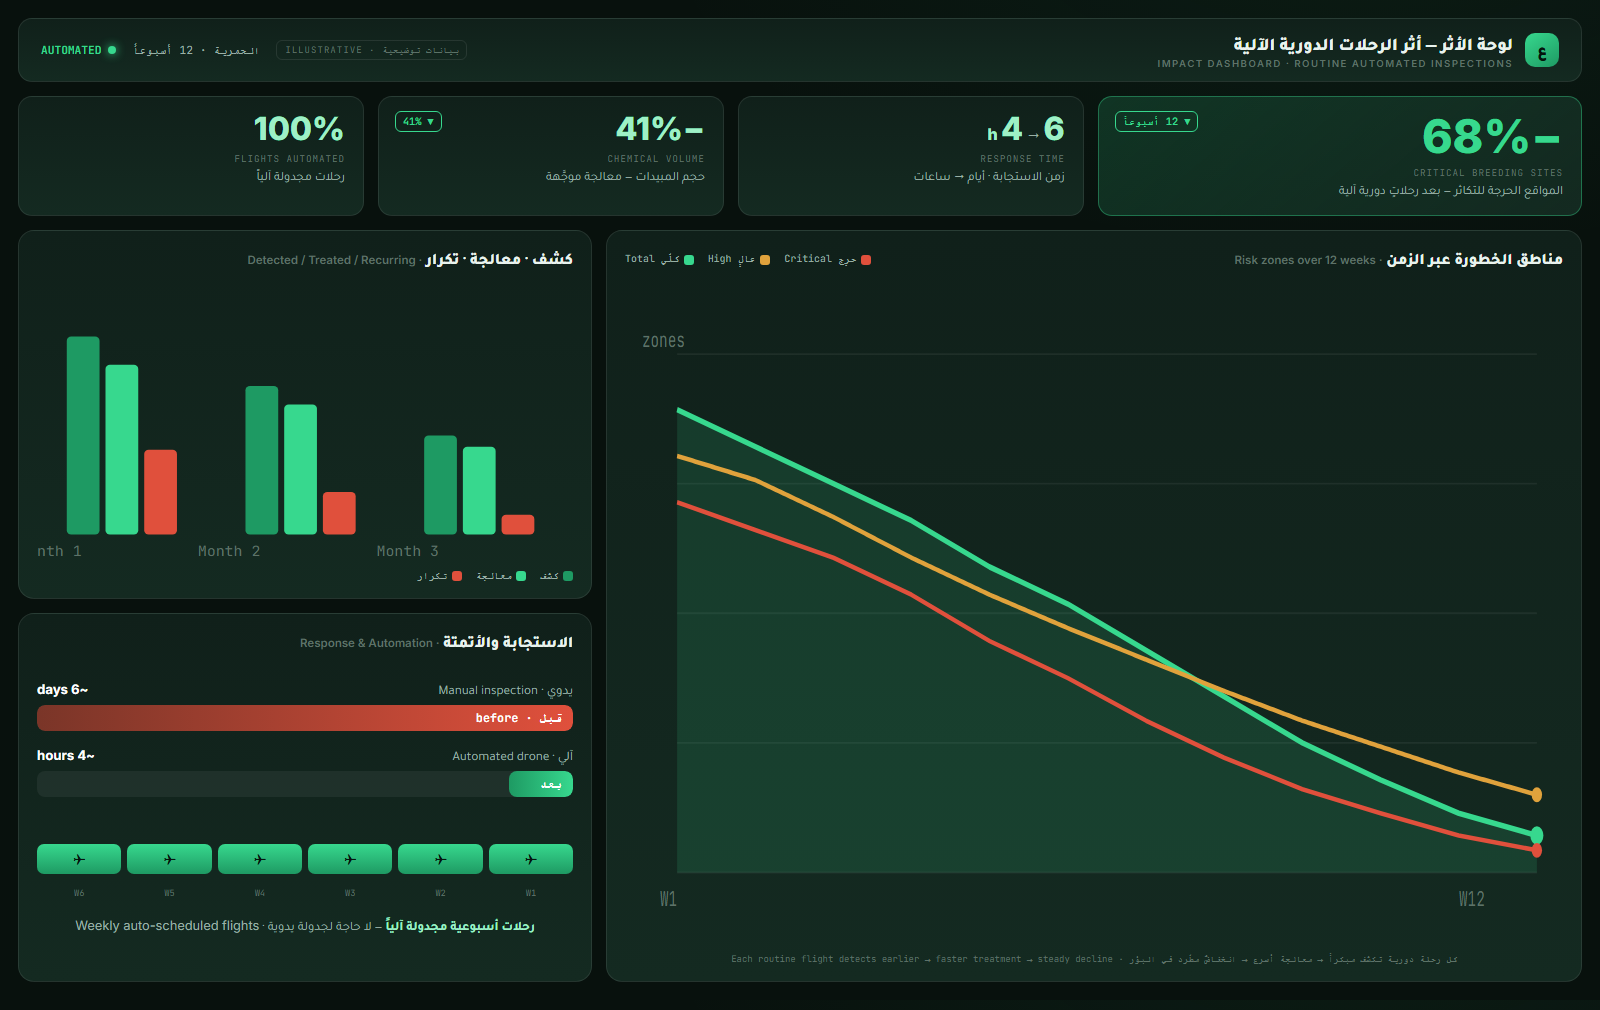Click the 'Detected / Treated / Recurring' title
Screen dimensions: 1600x1010
pyautogui.click(x=331, y=260)
